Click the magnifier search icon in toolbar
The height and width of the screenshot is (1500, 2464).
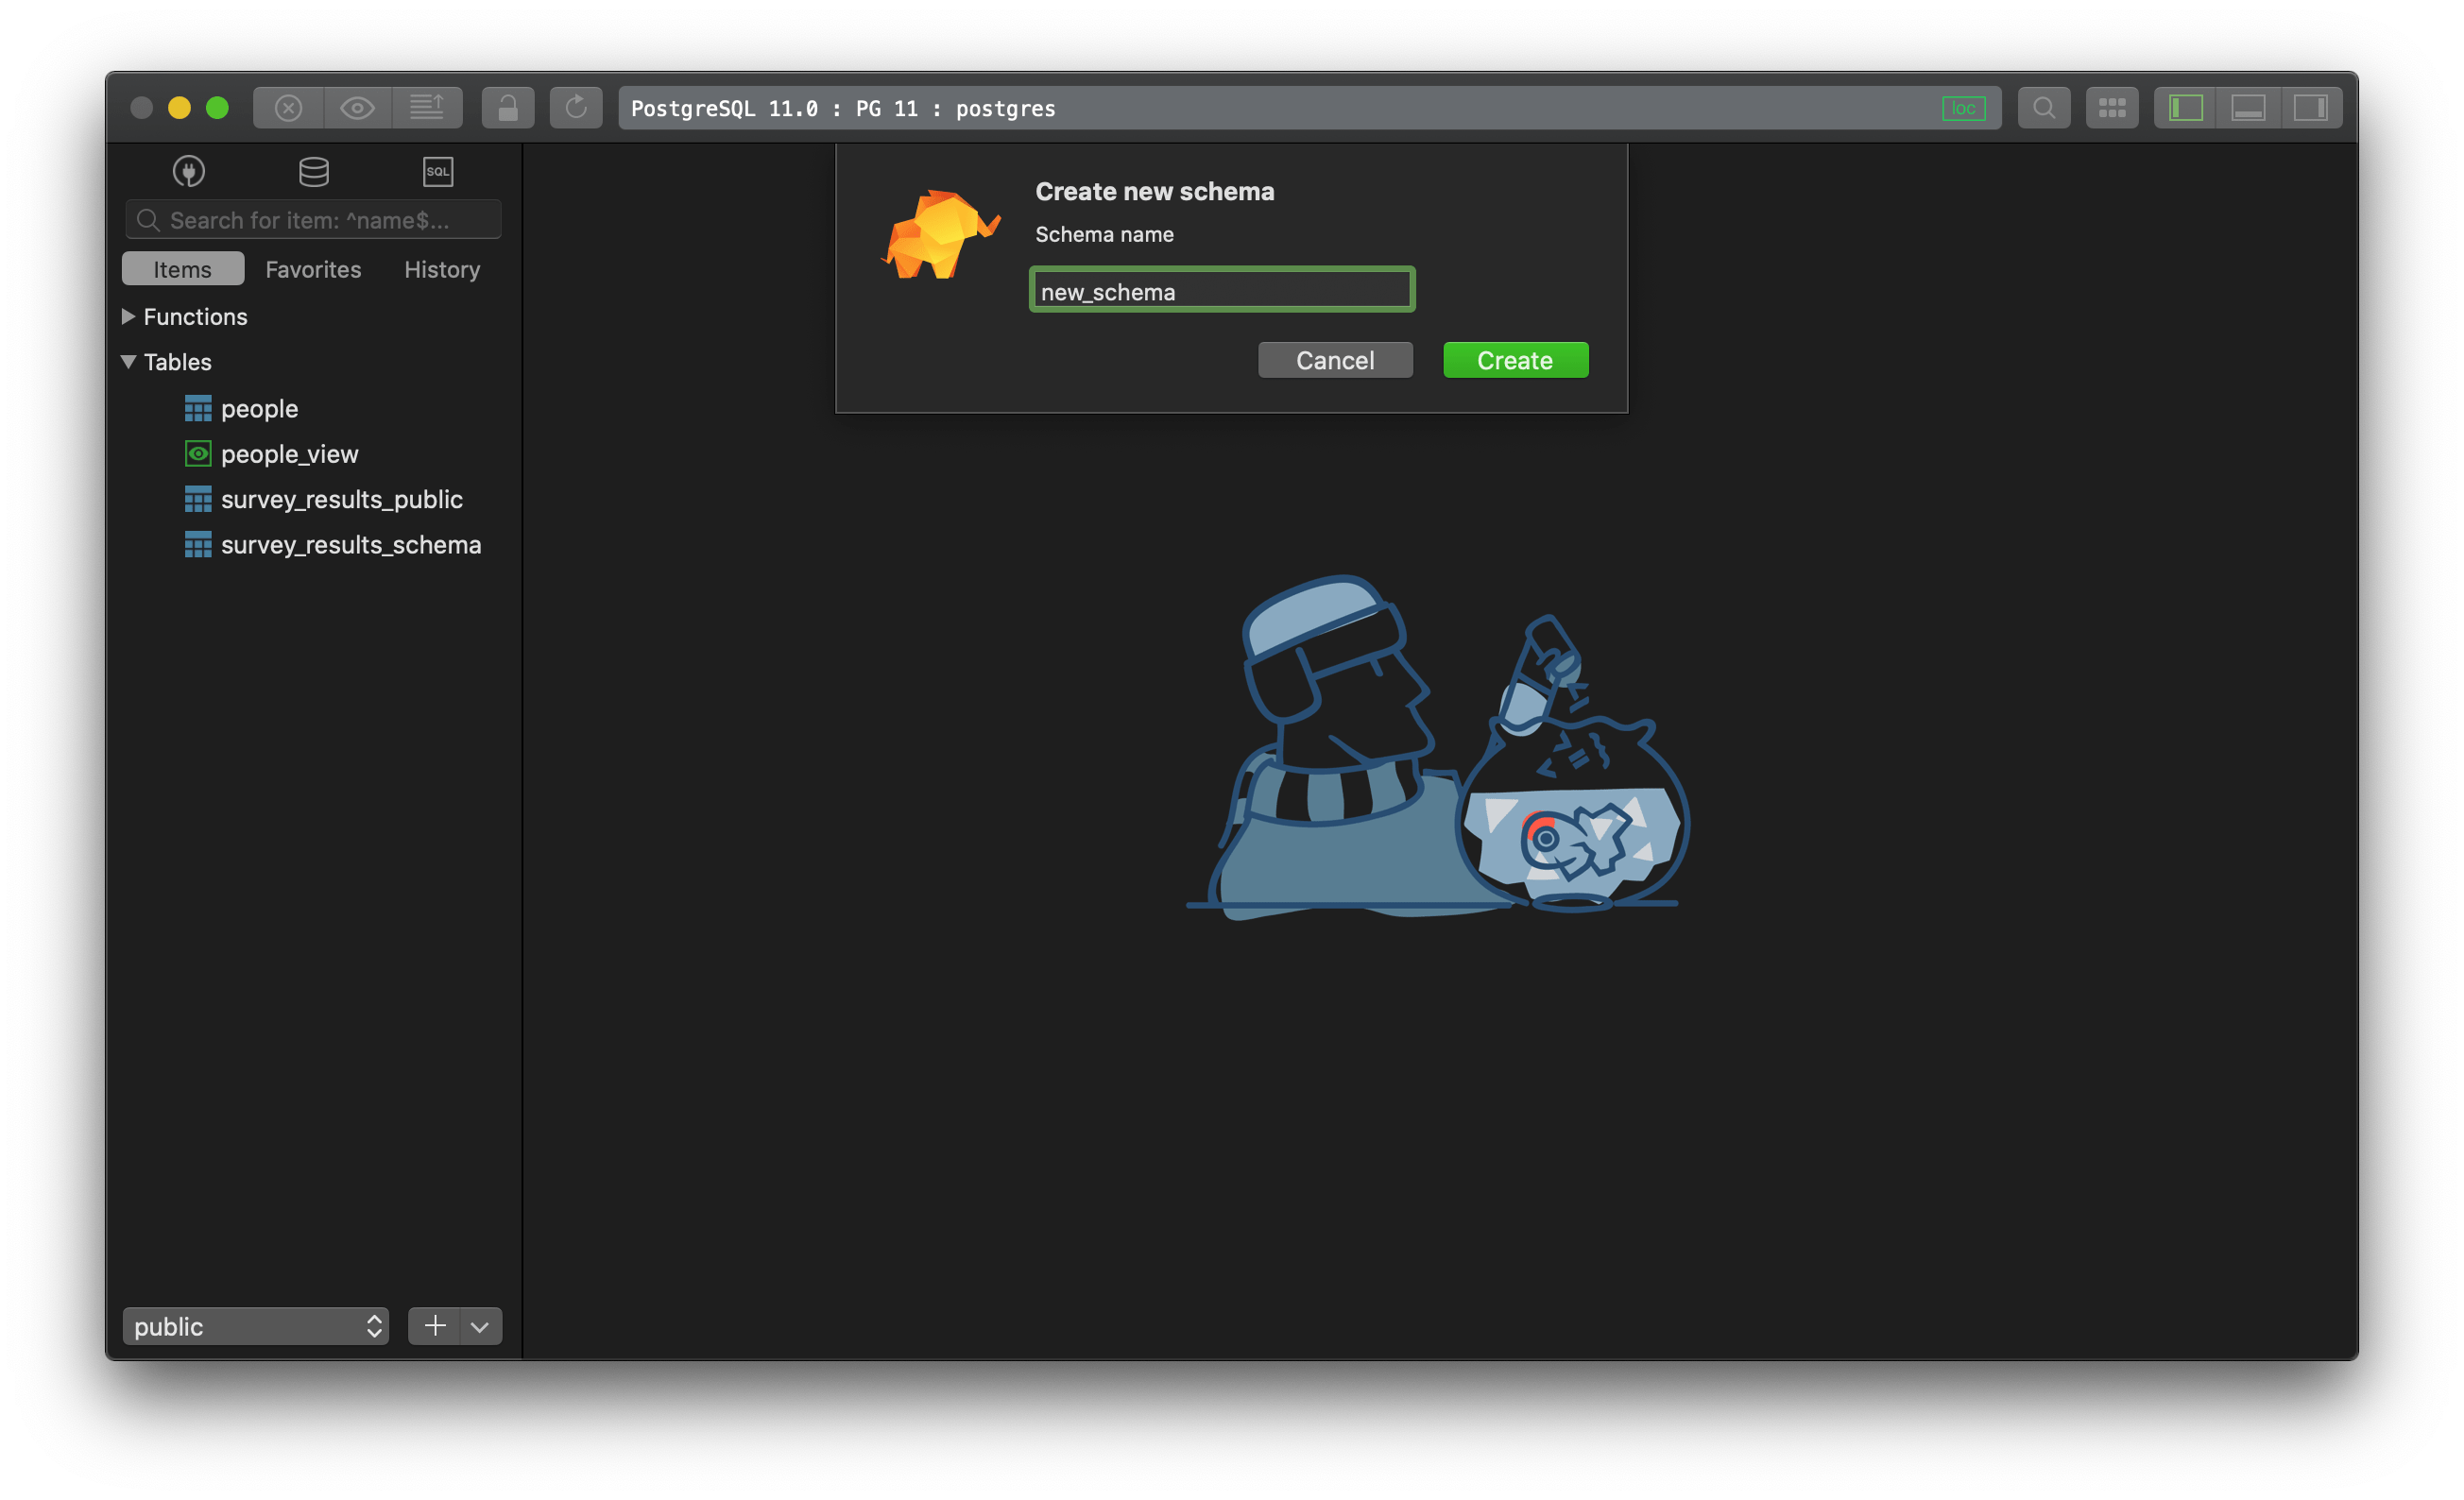pos(2044,107)
